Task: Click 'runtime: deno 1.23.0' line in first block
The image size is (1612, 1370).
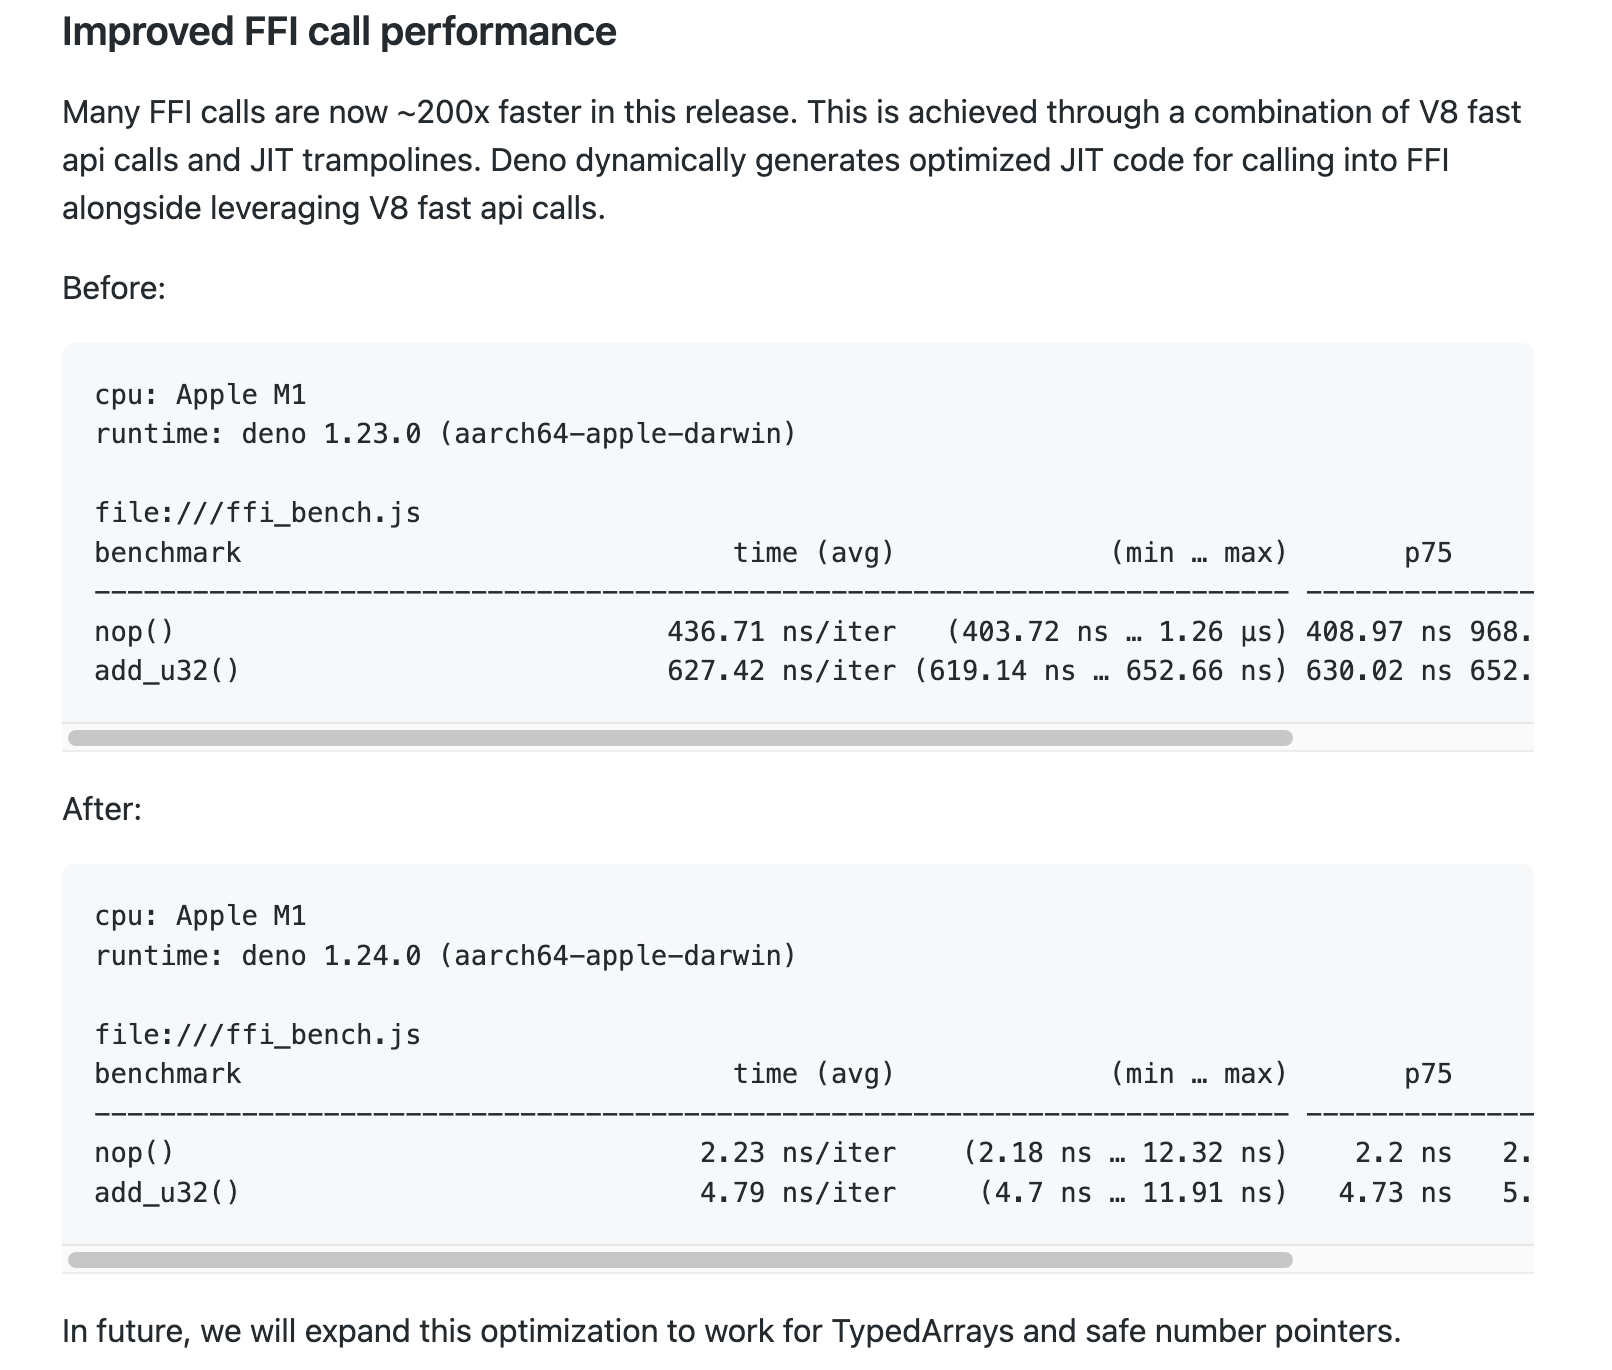Action: coord(445,434)
